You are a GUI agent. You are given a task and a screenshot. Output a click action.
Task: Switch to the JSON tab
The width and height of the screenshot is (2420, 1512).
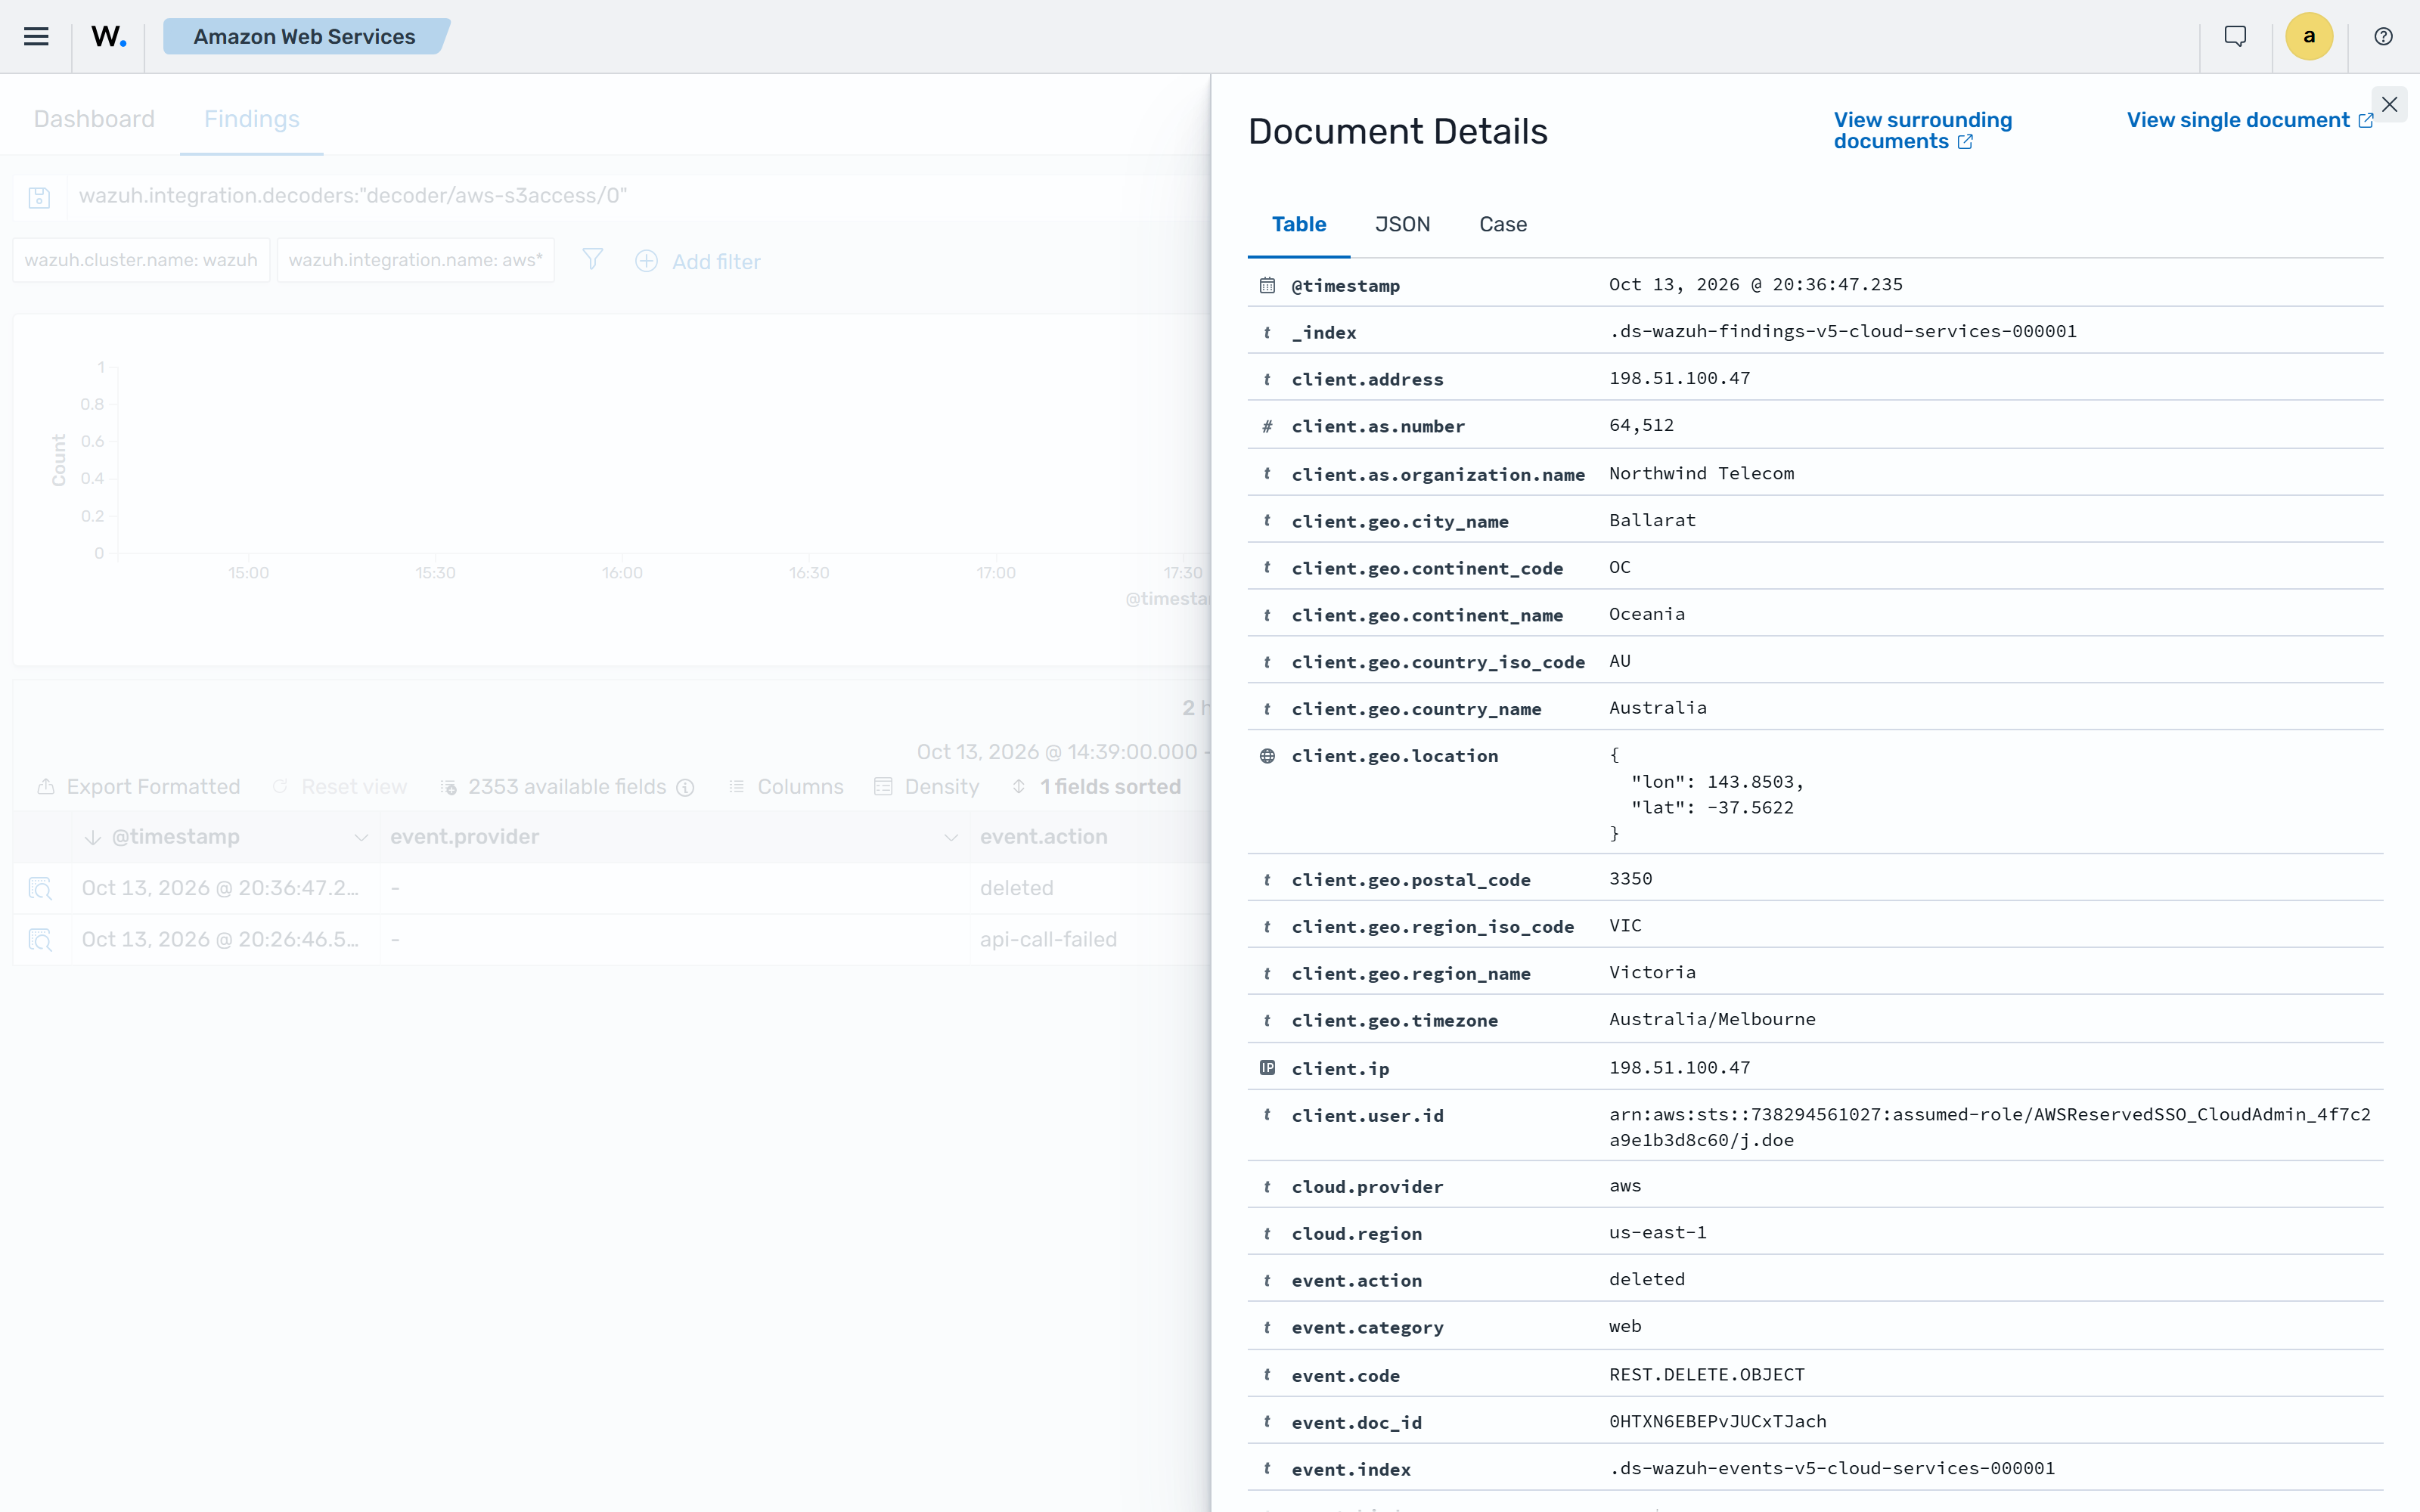[1402, 224]
